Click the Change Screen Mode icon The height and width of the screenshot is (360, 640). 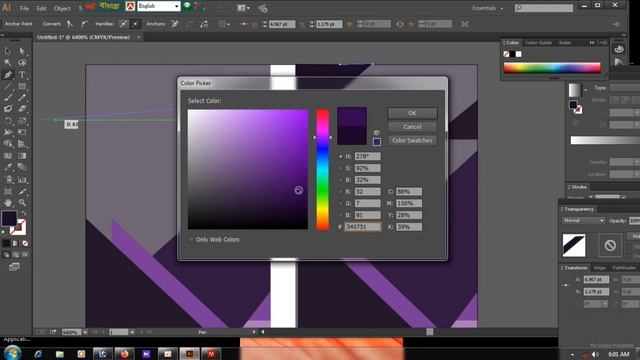click(x=14, y=267)
